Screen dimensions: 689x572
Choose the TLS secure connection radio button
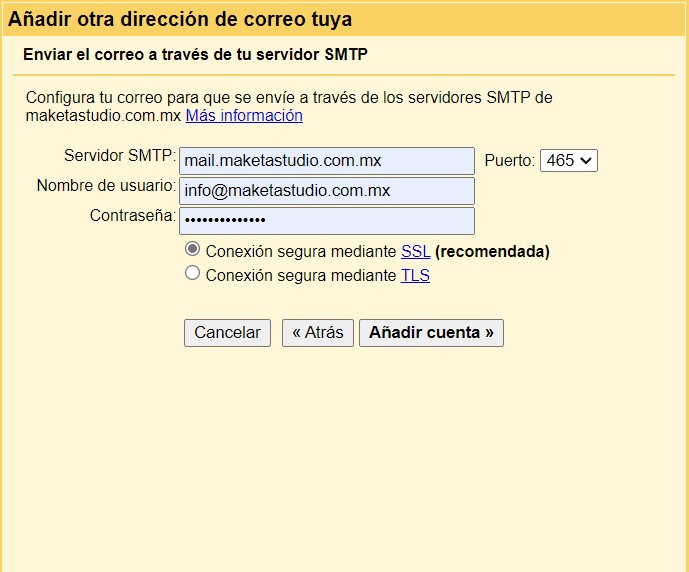pyautogui.click(x=193, y=274)
